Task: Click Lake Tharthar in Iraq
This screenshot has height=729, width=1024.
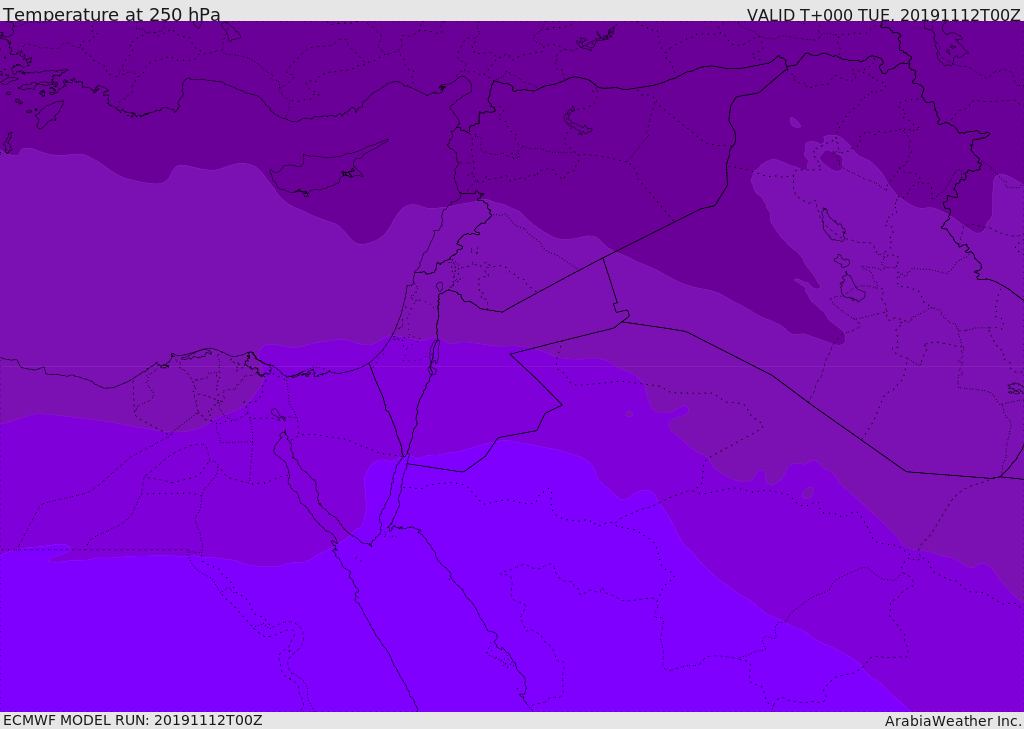Action: pyautogui.click(x=832, y=225)
